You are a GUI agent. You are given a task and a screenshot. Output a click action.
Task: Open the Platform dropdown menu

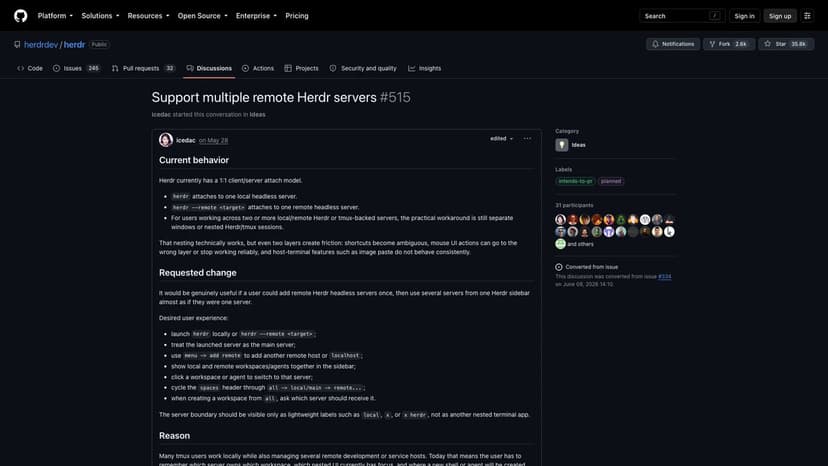[x=55, y=16]
